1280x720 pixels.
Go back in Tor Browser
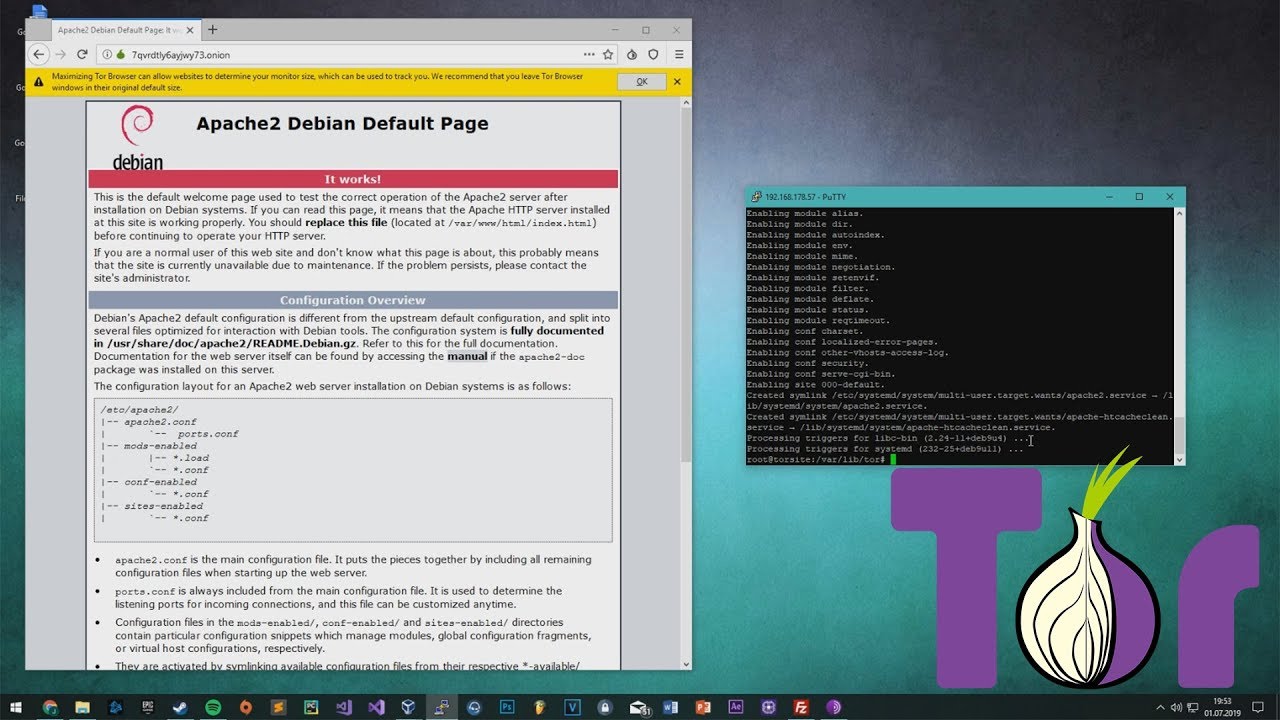click(x=39, y=54)
